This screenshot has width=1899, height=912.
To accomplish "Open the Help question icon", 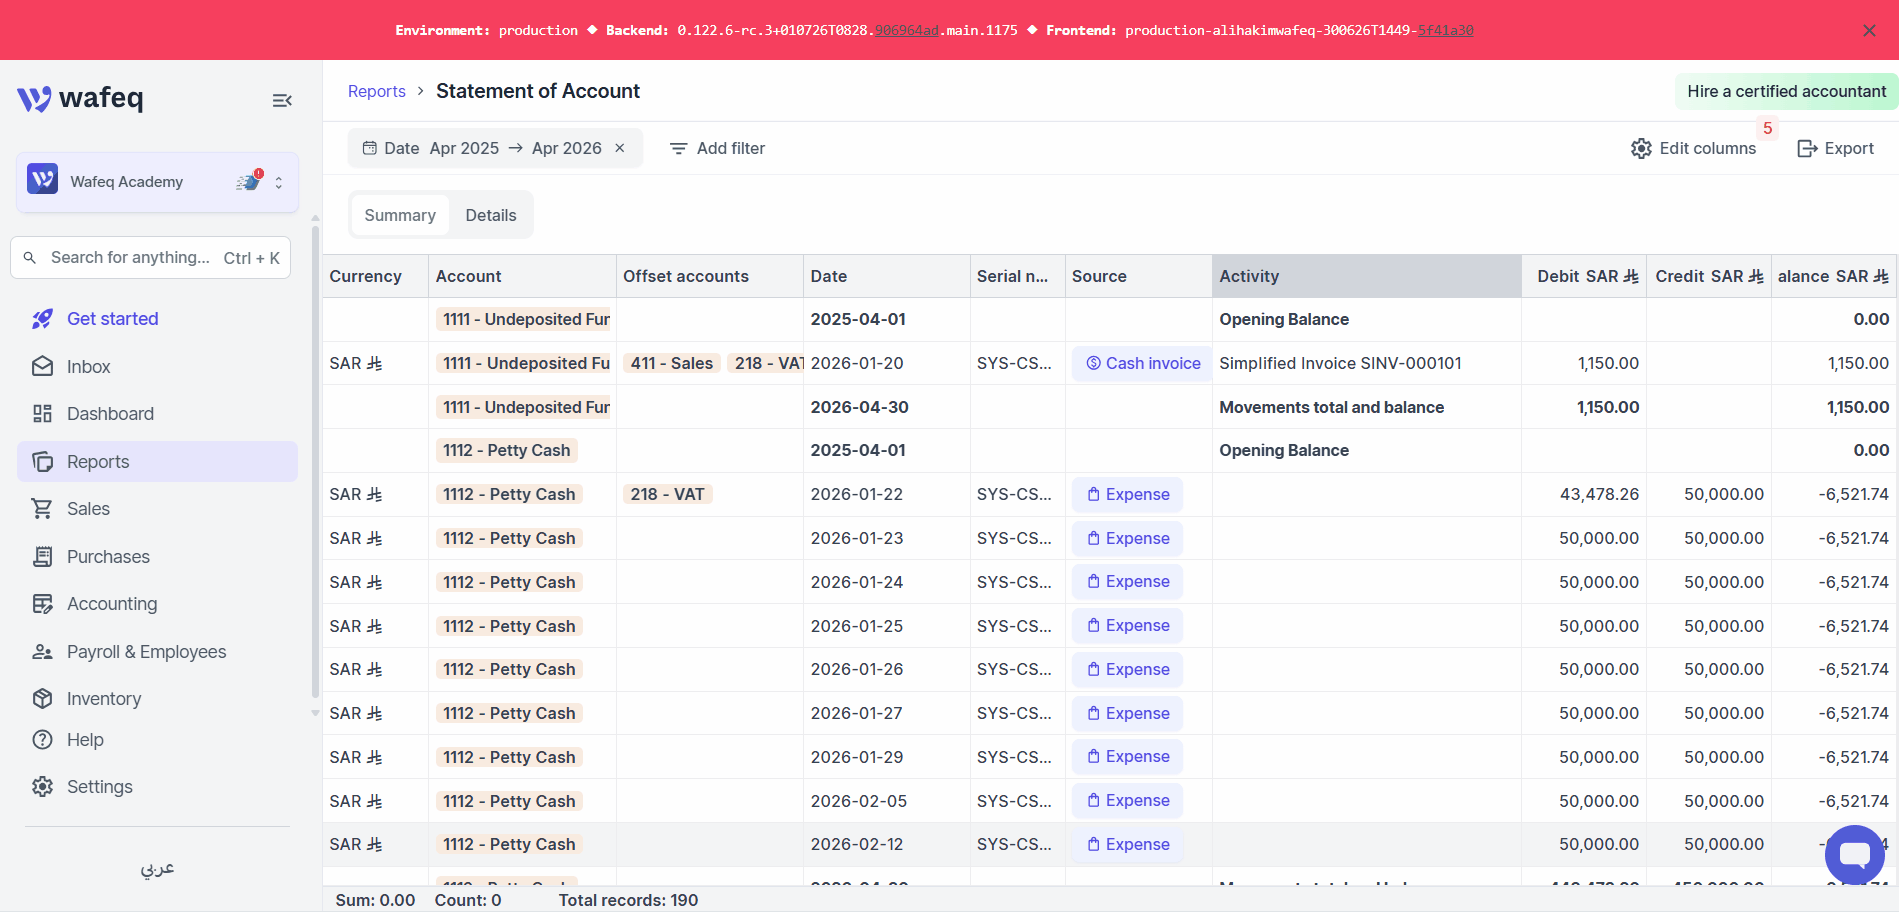I will (42, 740).
